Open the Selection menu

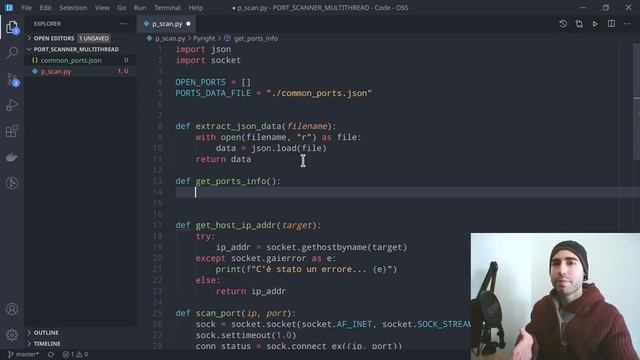coord(73,8)
